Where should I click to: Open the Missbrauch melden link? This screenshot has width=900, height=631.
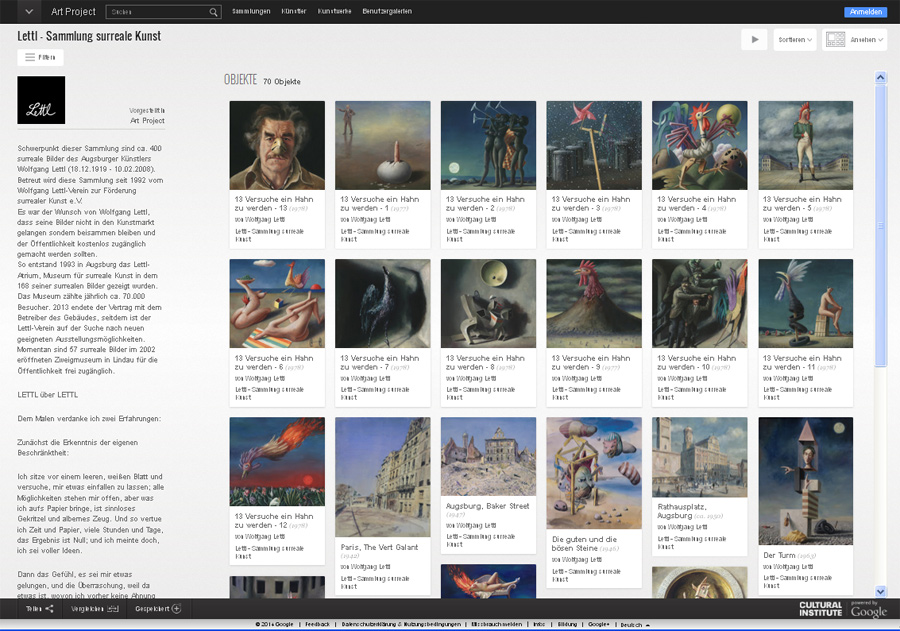[x=496, y=624]
